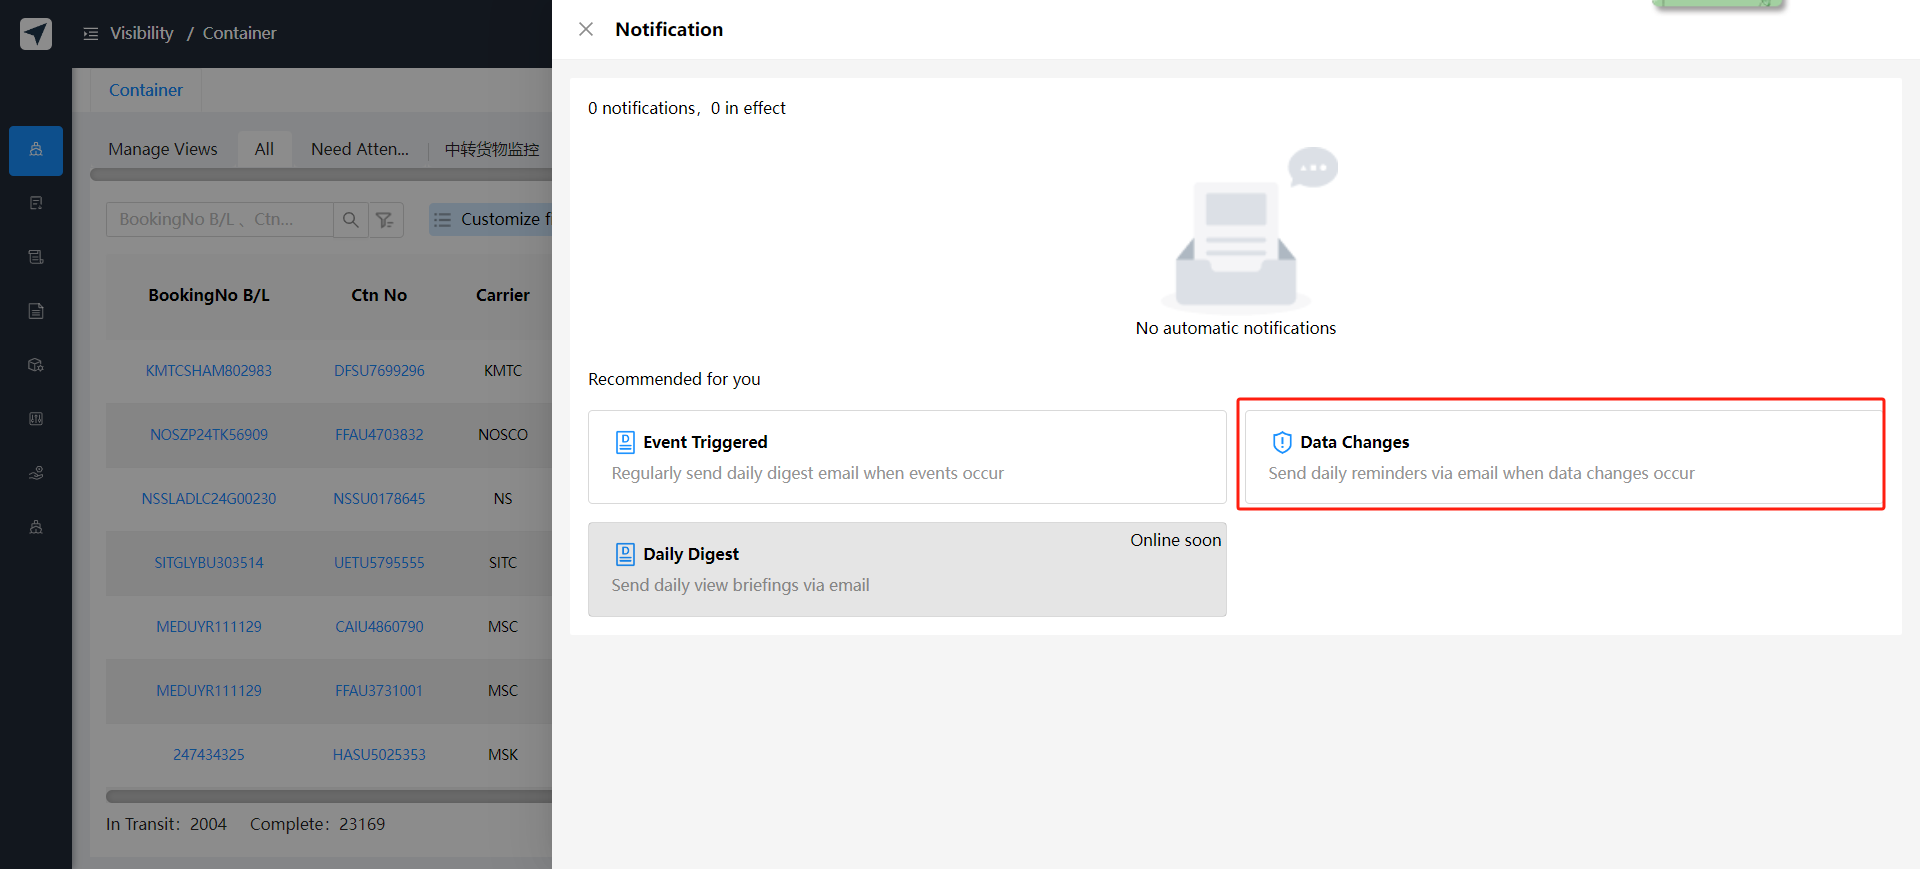
Task: Click the BookingNo B/L column header
Action: coord(209,295)
